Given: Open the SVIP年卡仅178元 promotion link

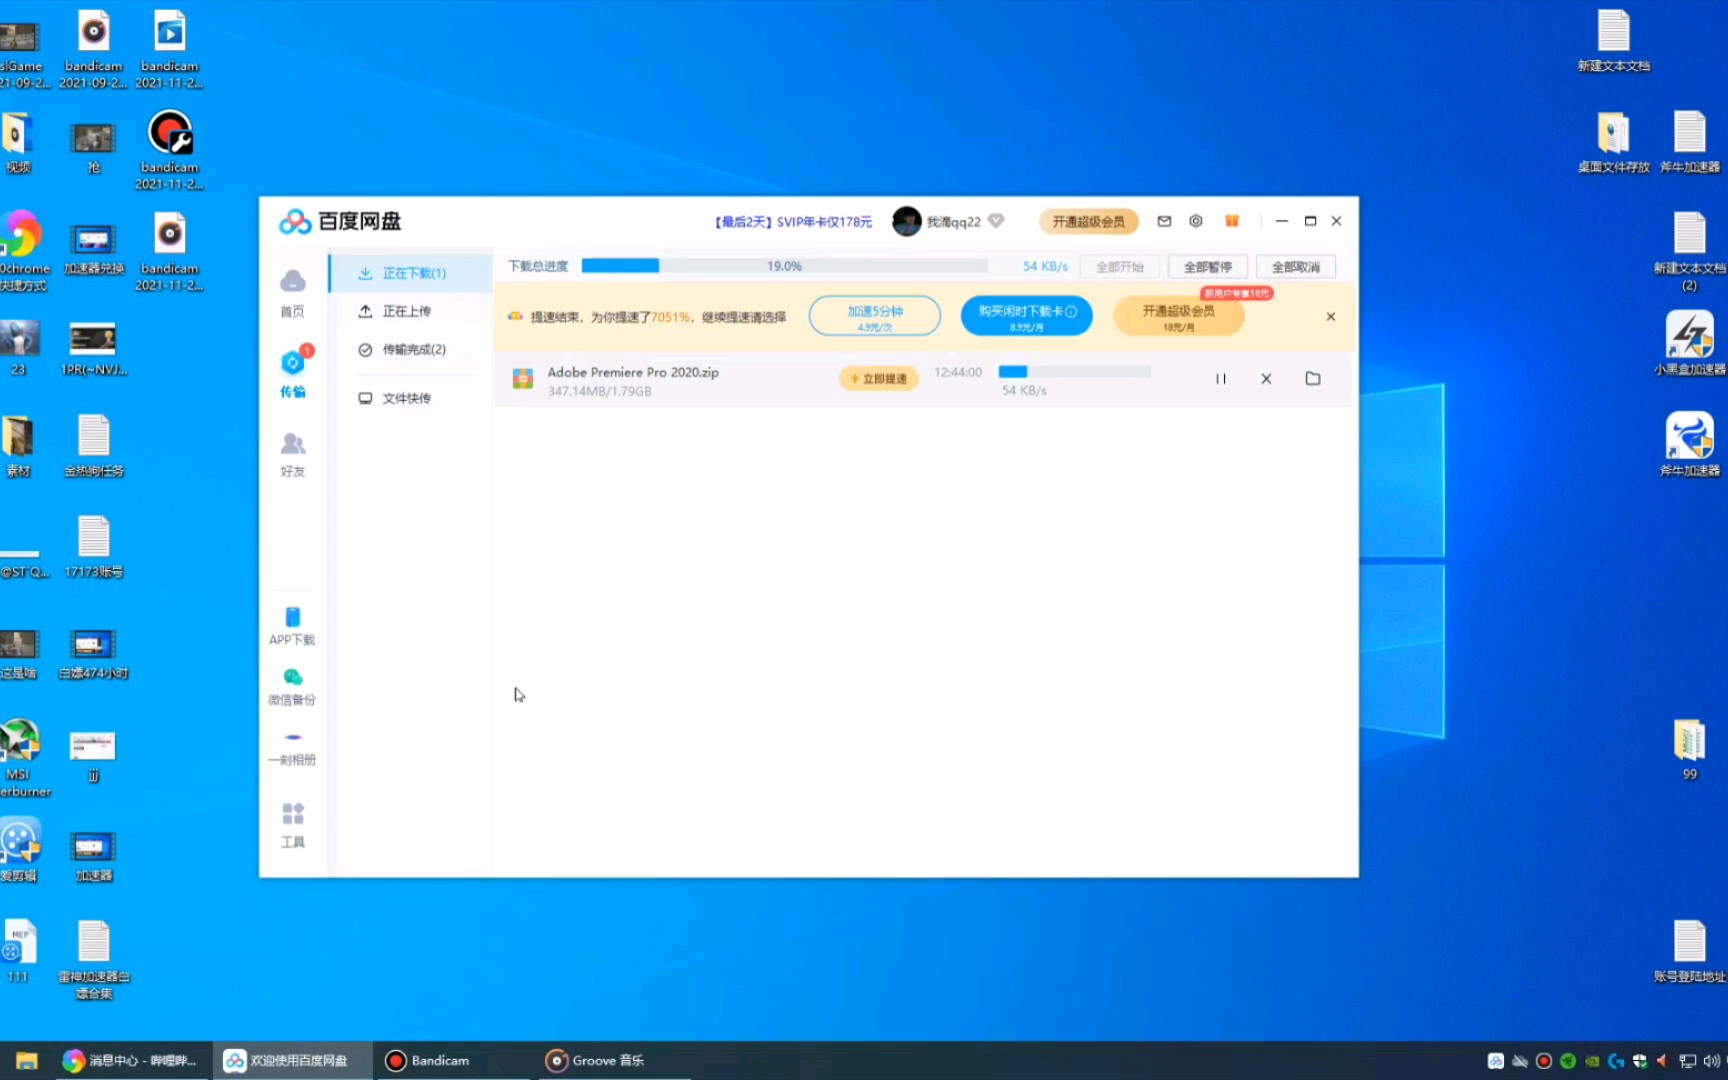Looking at the screenshot, I should 793,222.
